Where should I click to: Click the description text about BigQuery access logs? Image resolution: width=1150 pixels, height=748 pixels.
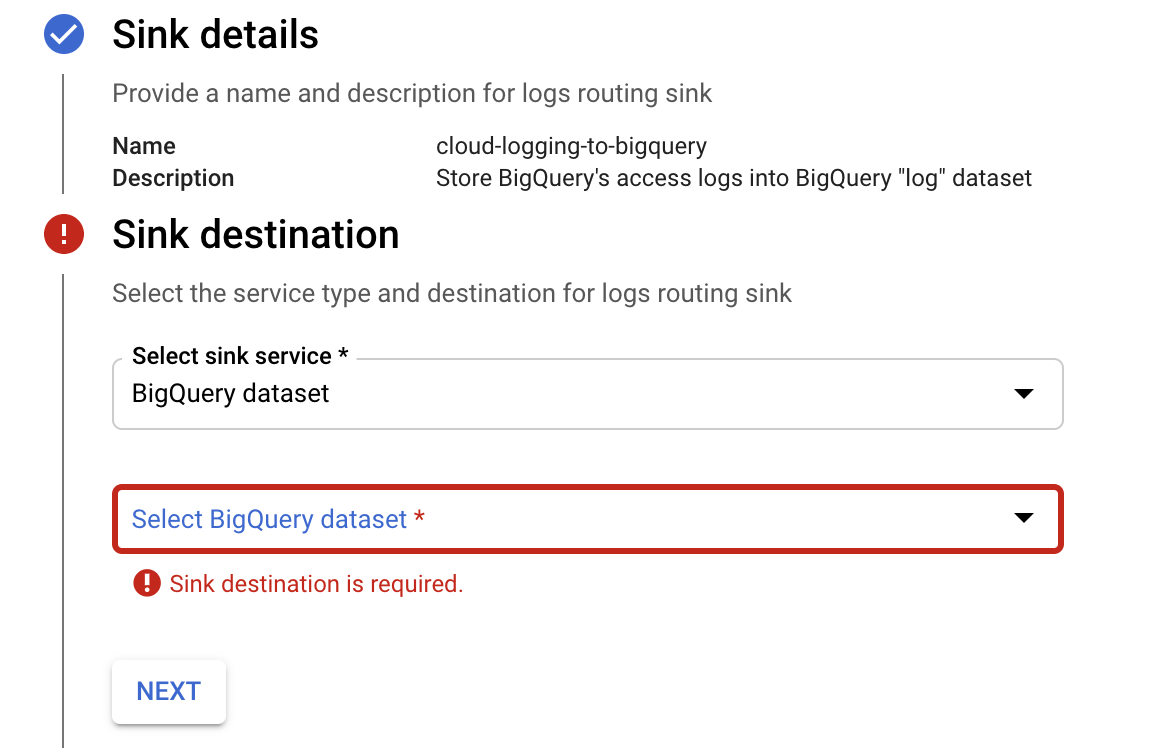[x=733, y=178]
